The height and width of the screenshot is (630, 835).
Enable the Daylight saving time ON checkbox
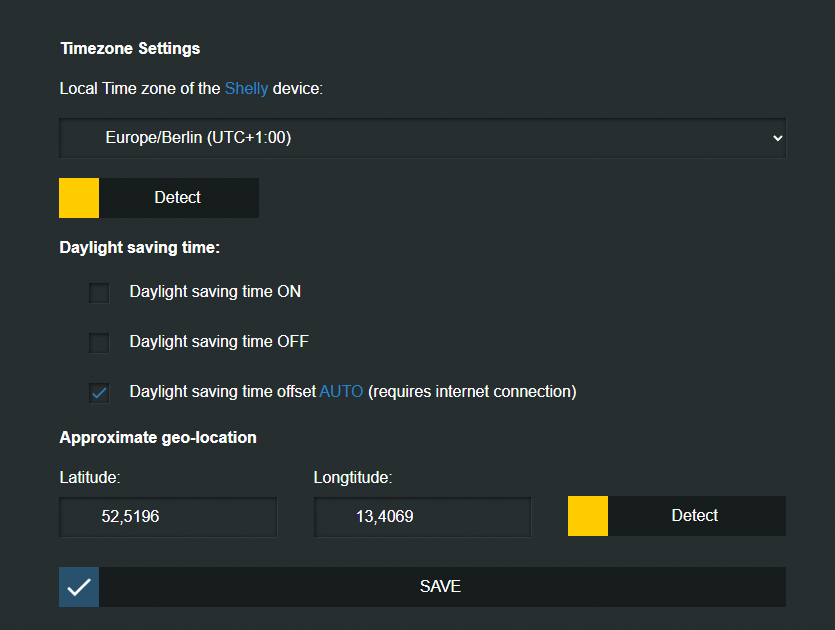coord(99,293)
